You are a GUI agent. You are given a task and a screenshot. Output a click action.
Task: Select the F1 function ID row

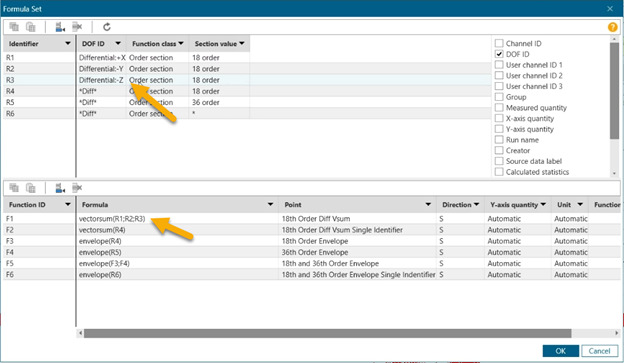39,219
